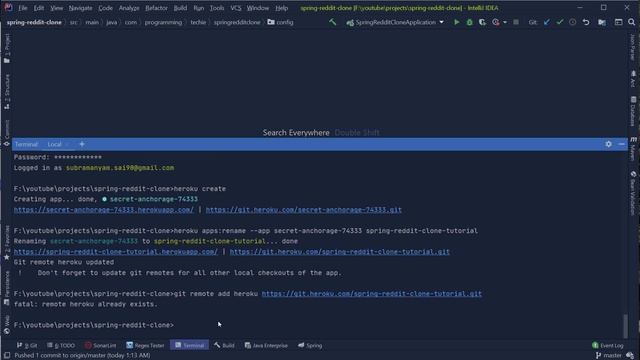Toggle the Favorites tool window sidebar button

(x=7, y=242)
